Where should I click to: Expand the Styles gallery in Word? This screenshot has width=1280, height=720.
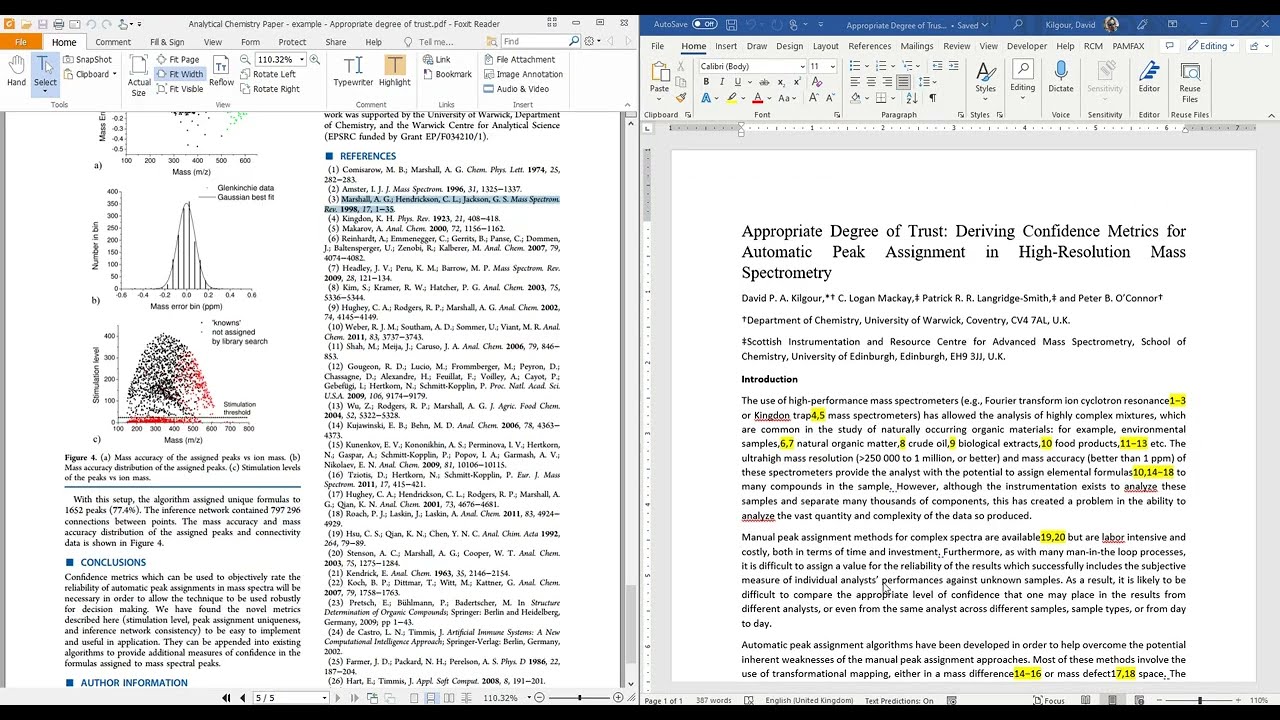(986, 78)
